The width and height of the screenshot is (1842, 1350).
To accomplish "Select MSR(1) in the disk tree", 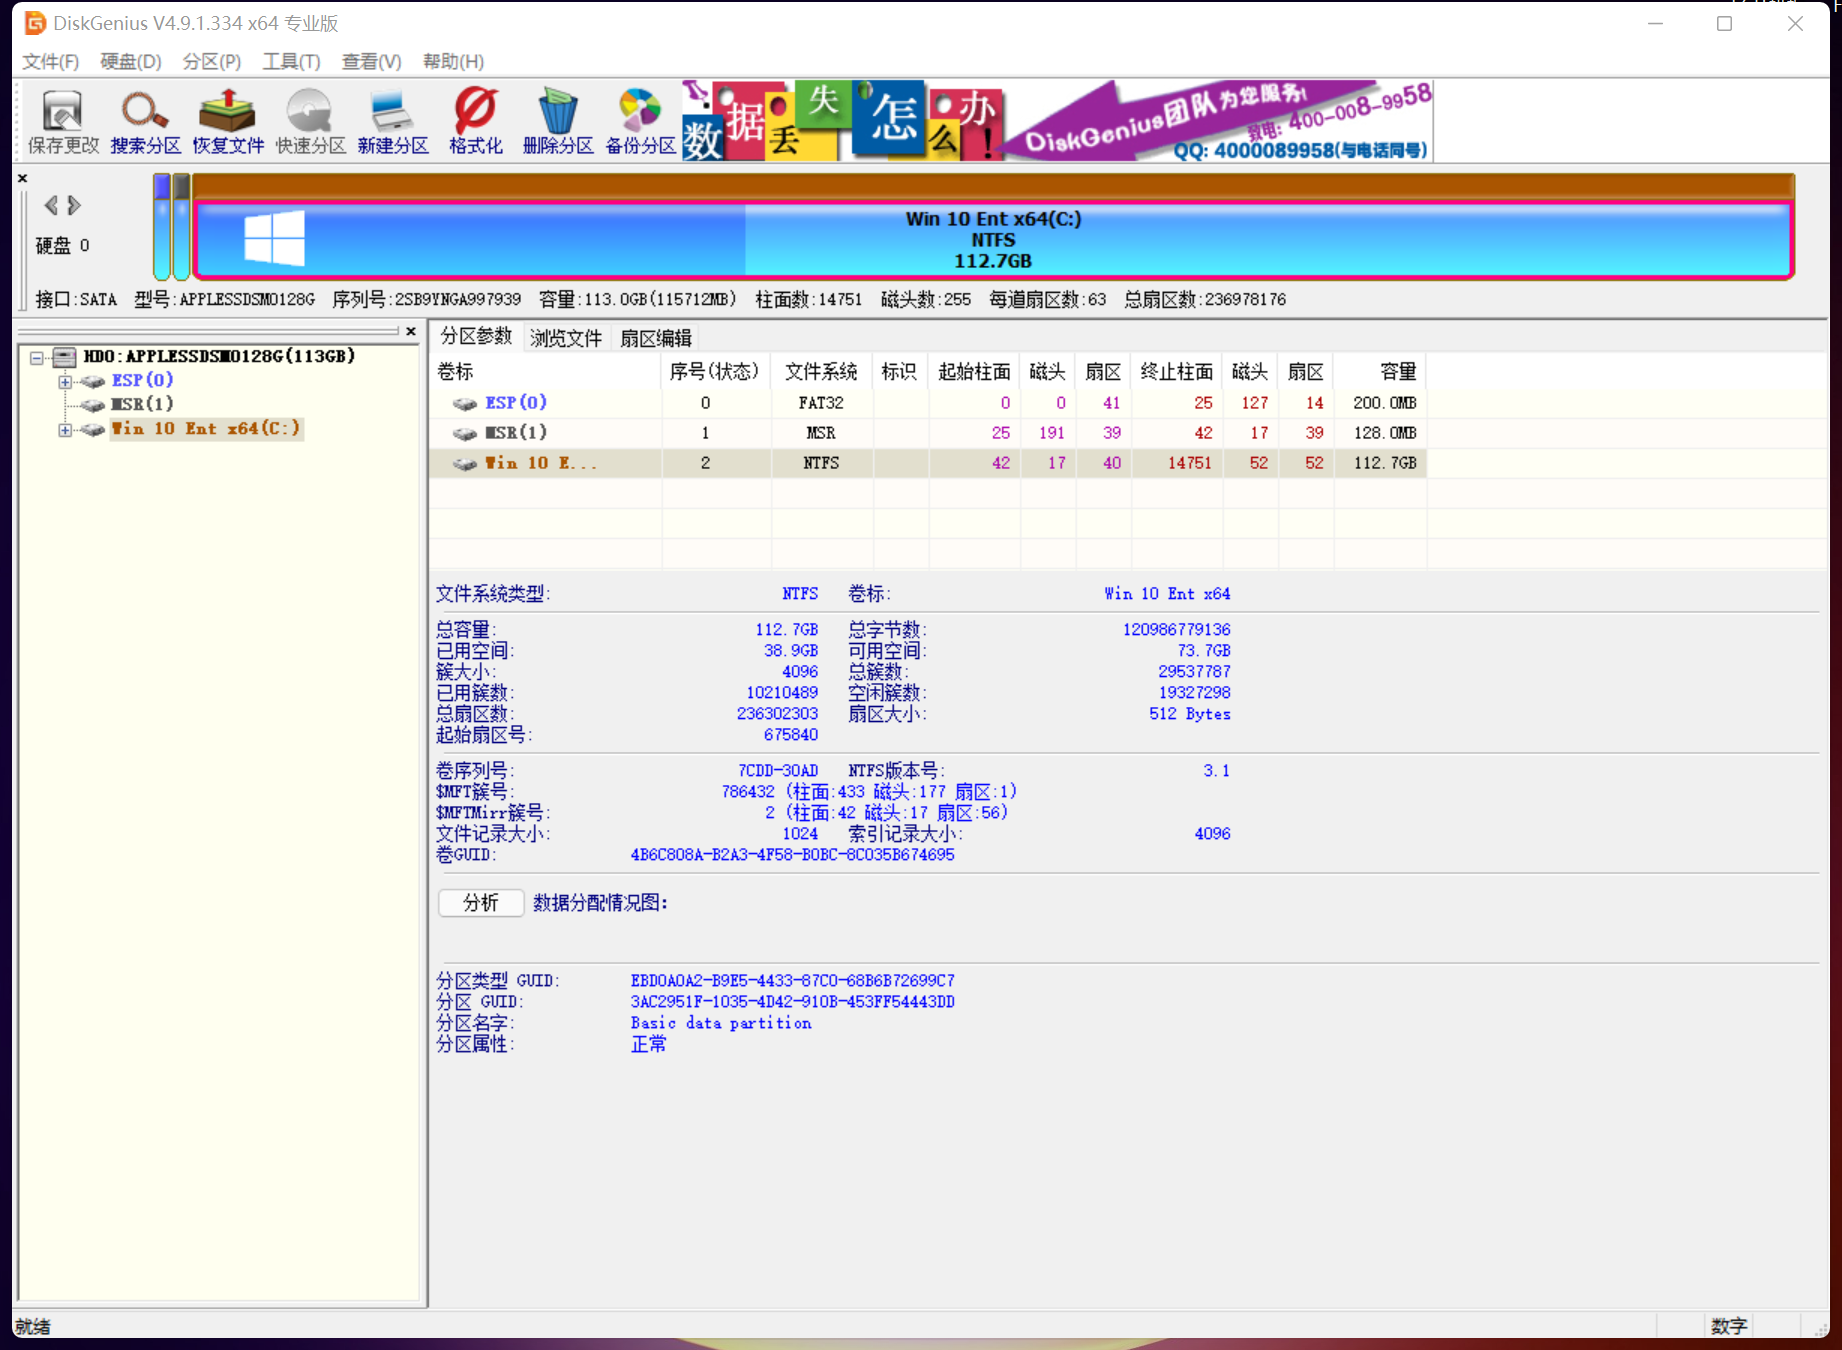I will pyautogui.click(x=142, y=404).
